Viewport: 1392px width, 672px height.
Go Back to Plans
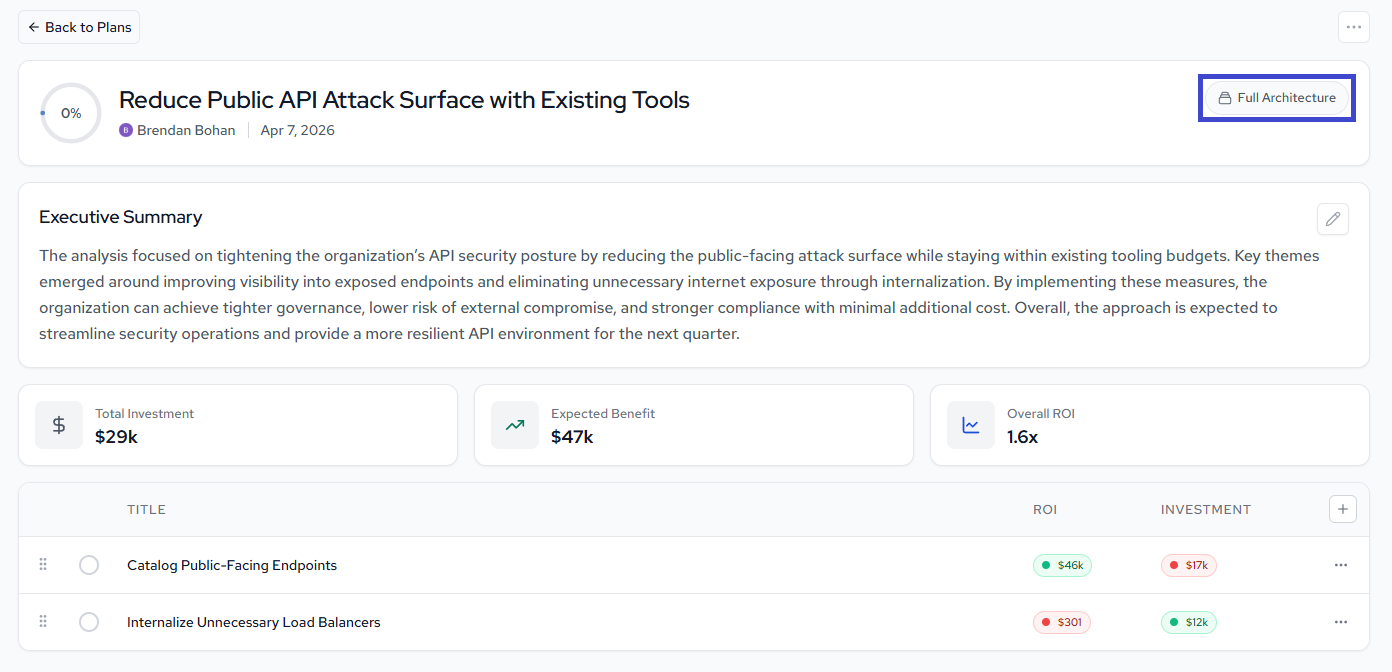(x=79, y=27)
